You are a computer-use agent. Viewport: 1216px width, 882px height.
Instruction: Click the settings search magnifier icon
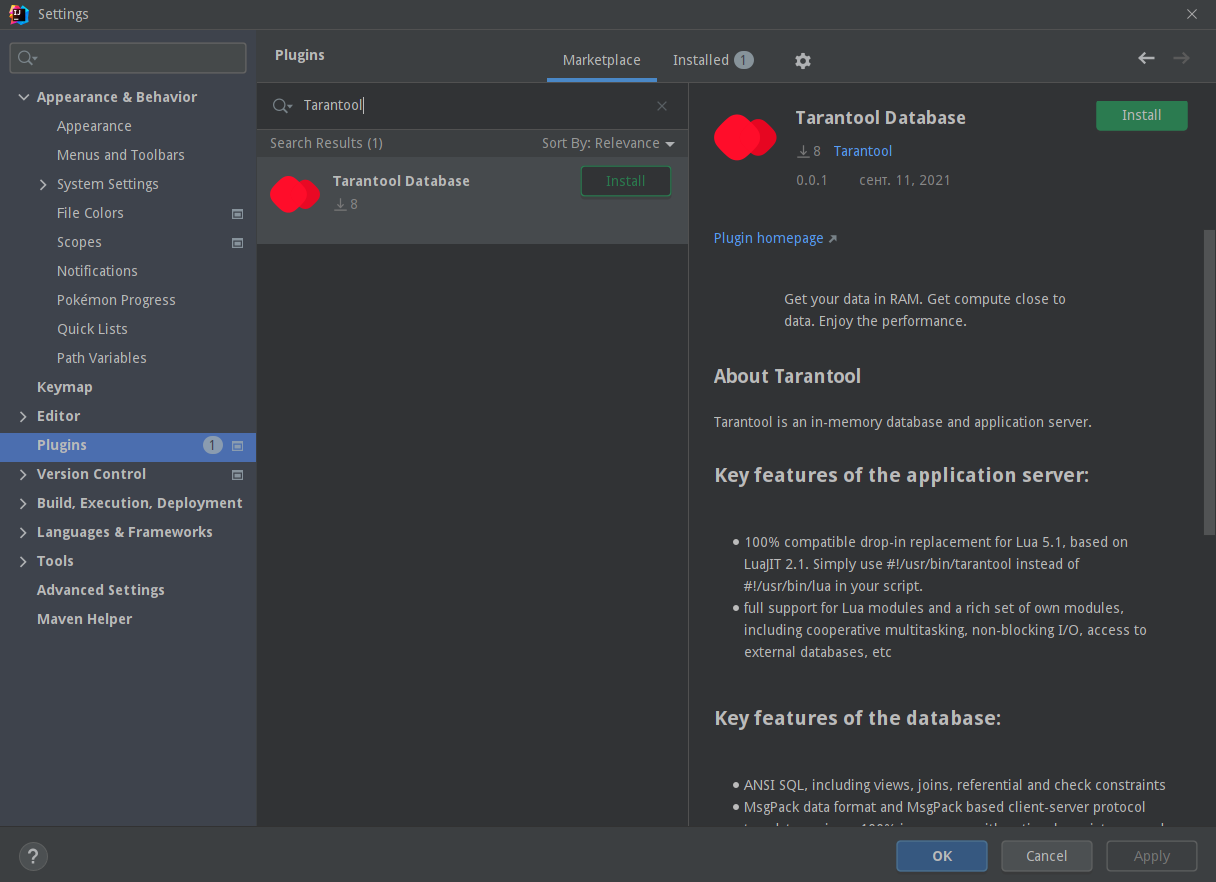tap(28, 58)
